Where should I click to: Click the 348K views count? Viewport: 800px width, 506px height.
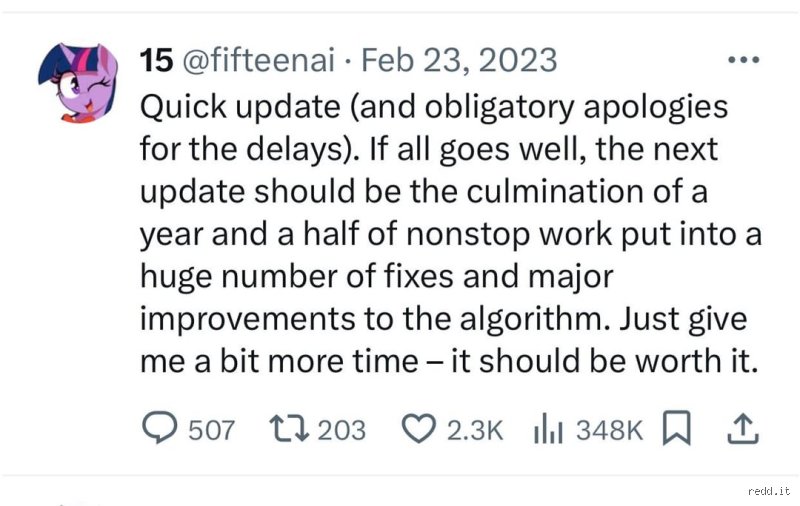609,430
